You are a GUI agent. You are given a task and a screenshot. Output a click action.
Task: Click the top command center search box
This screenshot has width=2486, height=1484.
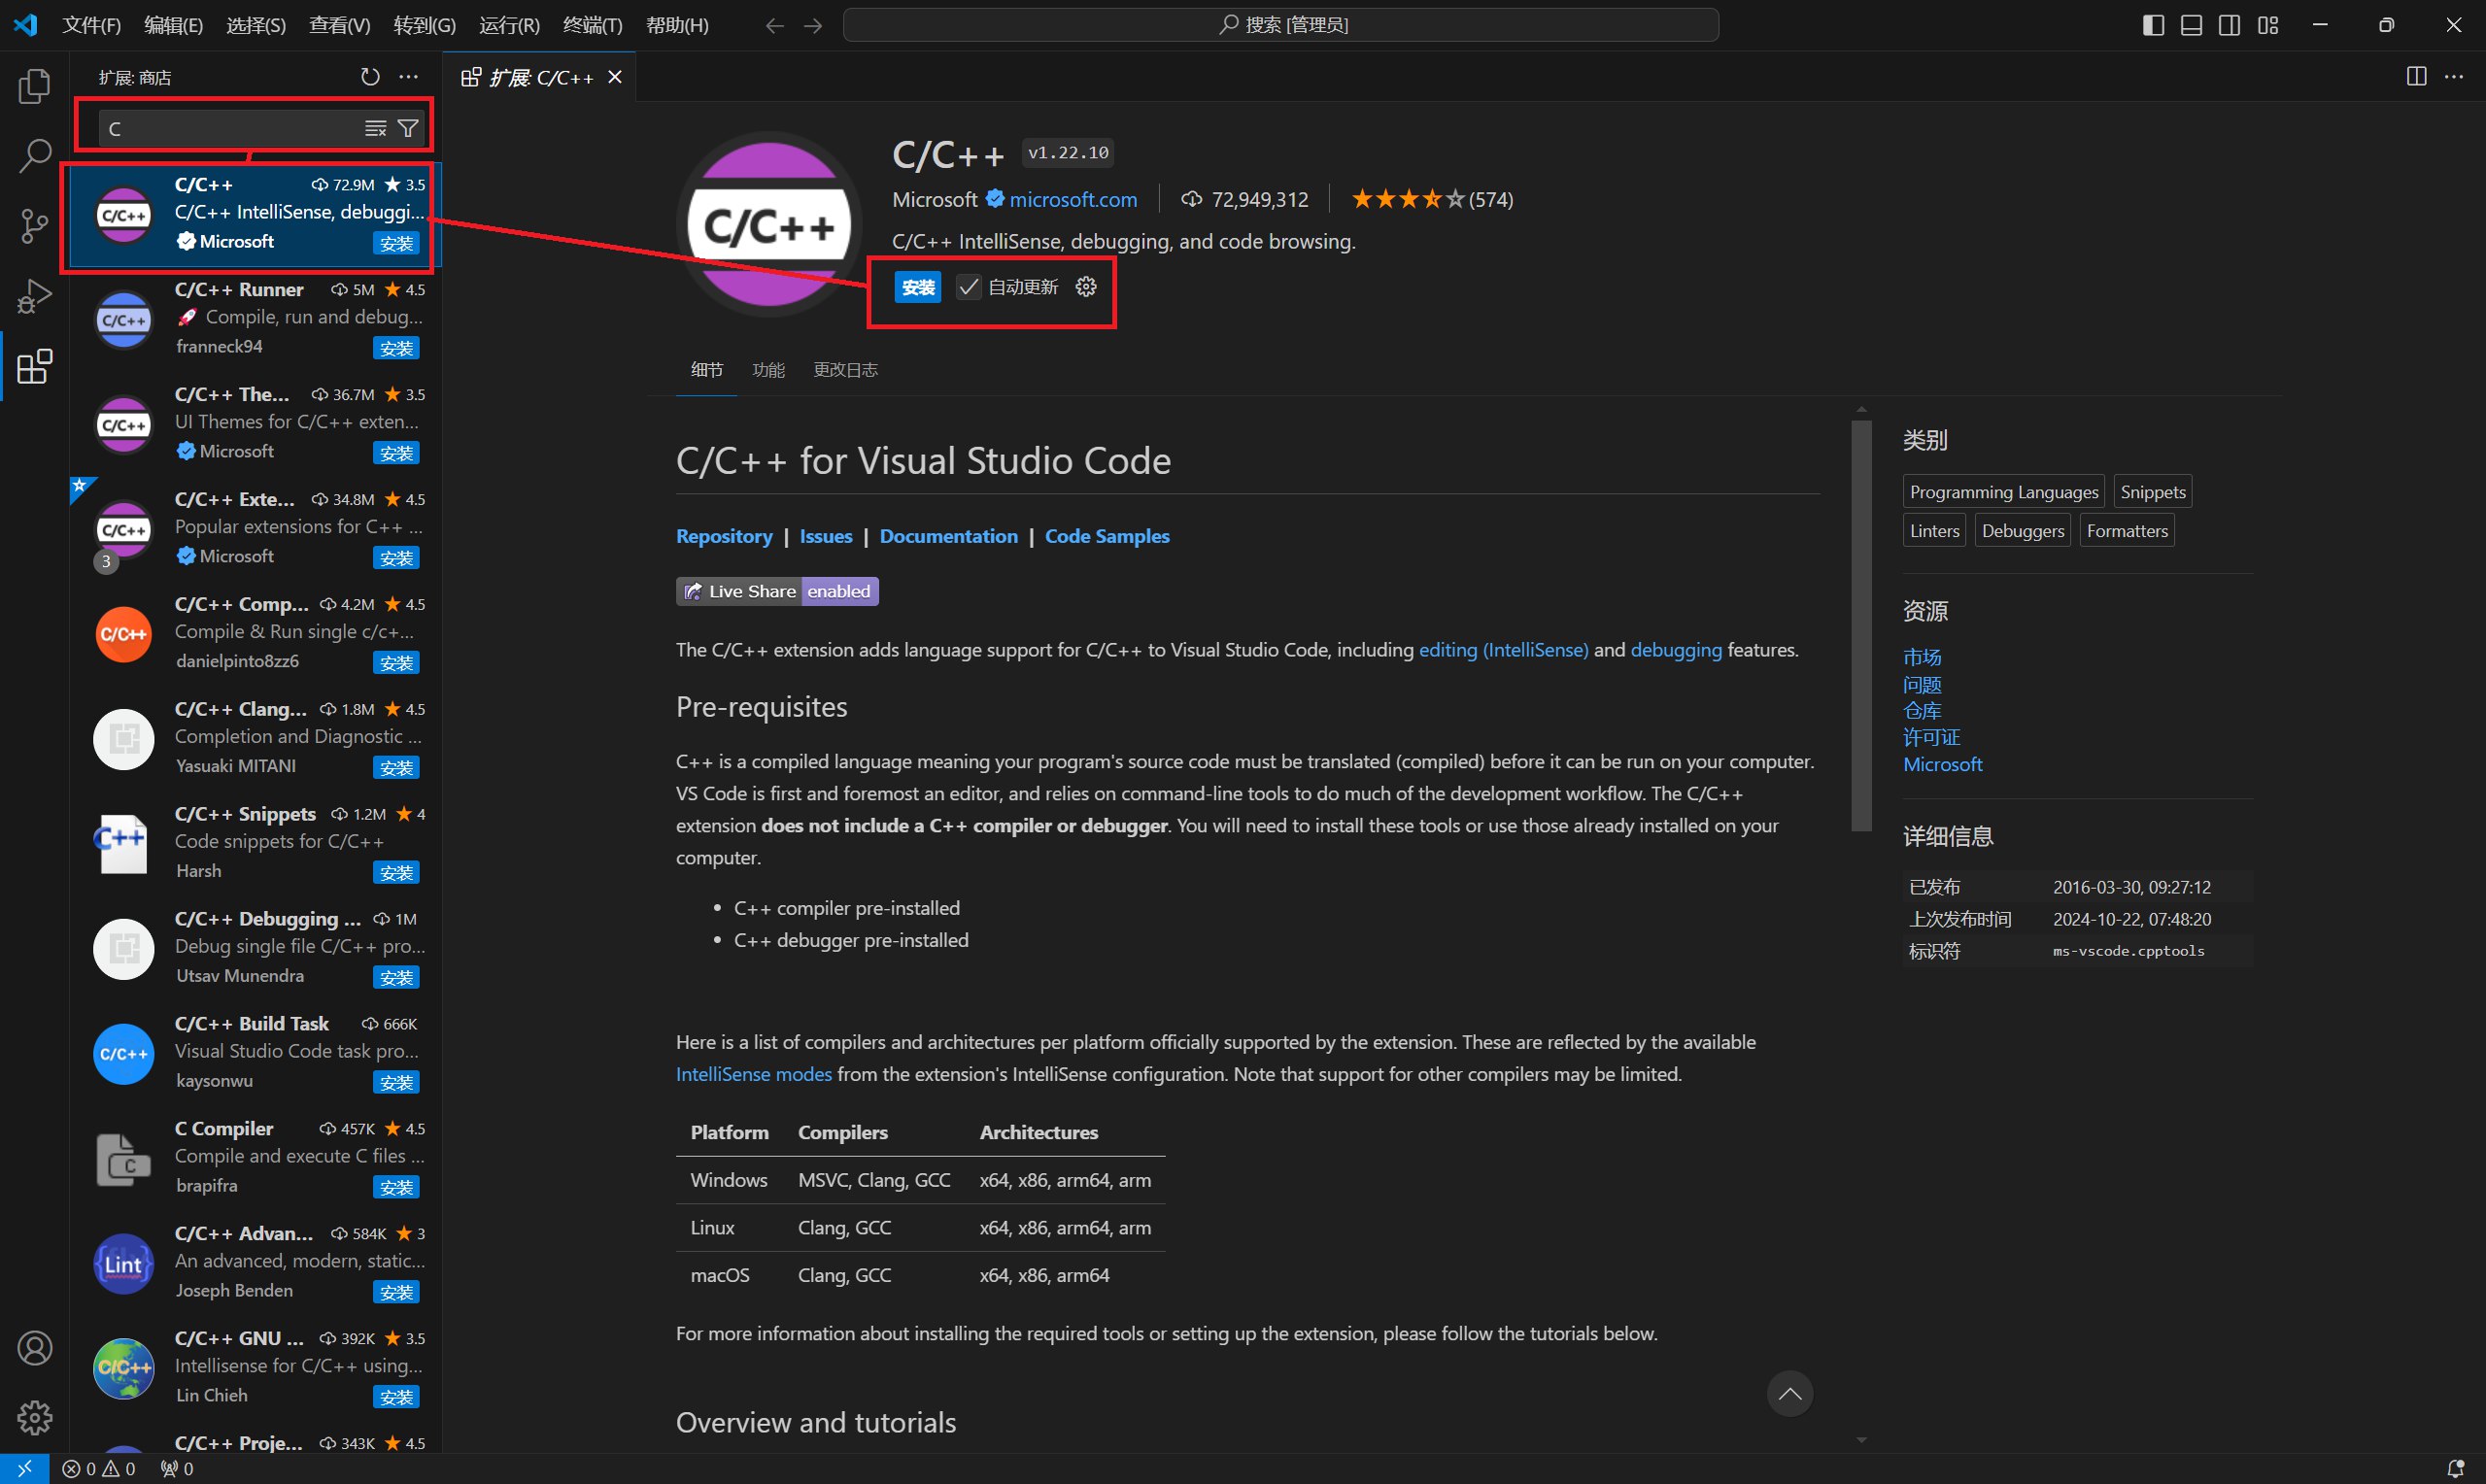coord(1281,25)
